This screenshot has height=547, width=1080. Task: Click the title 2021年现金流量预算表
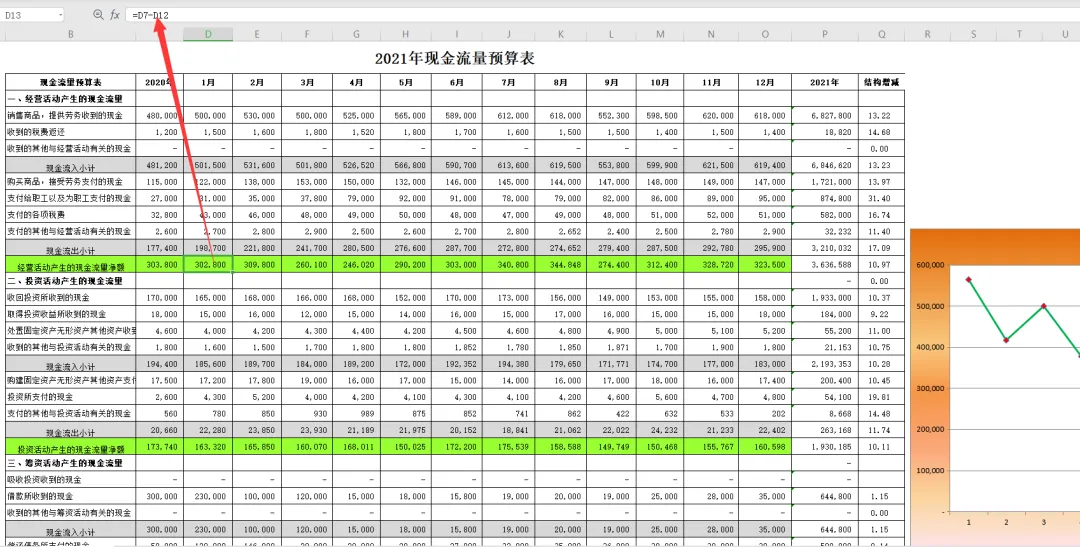455,59
